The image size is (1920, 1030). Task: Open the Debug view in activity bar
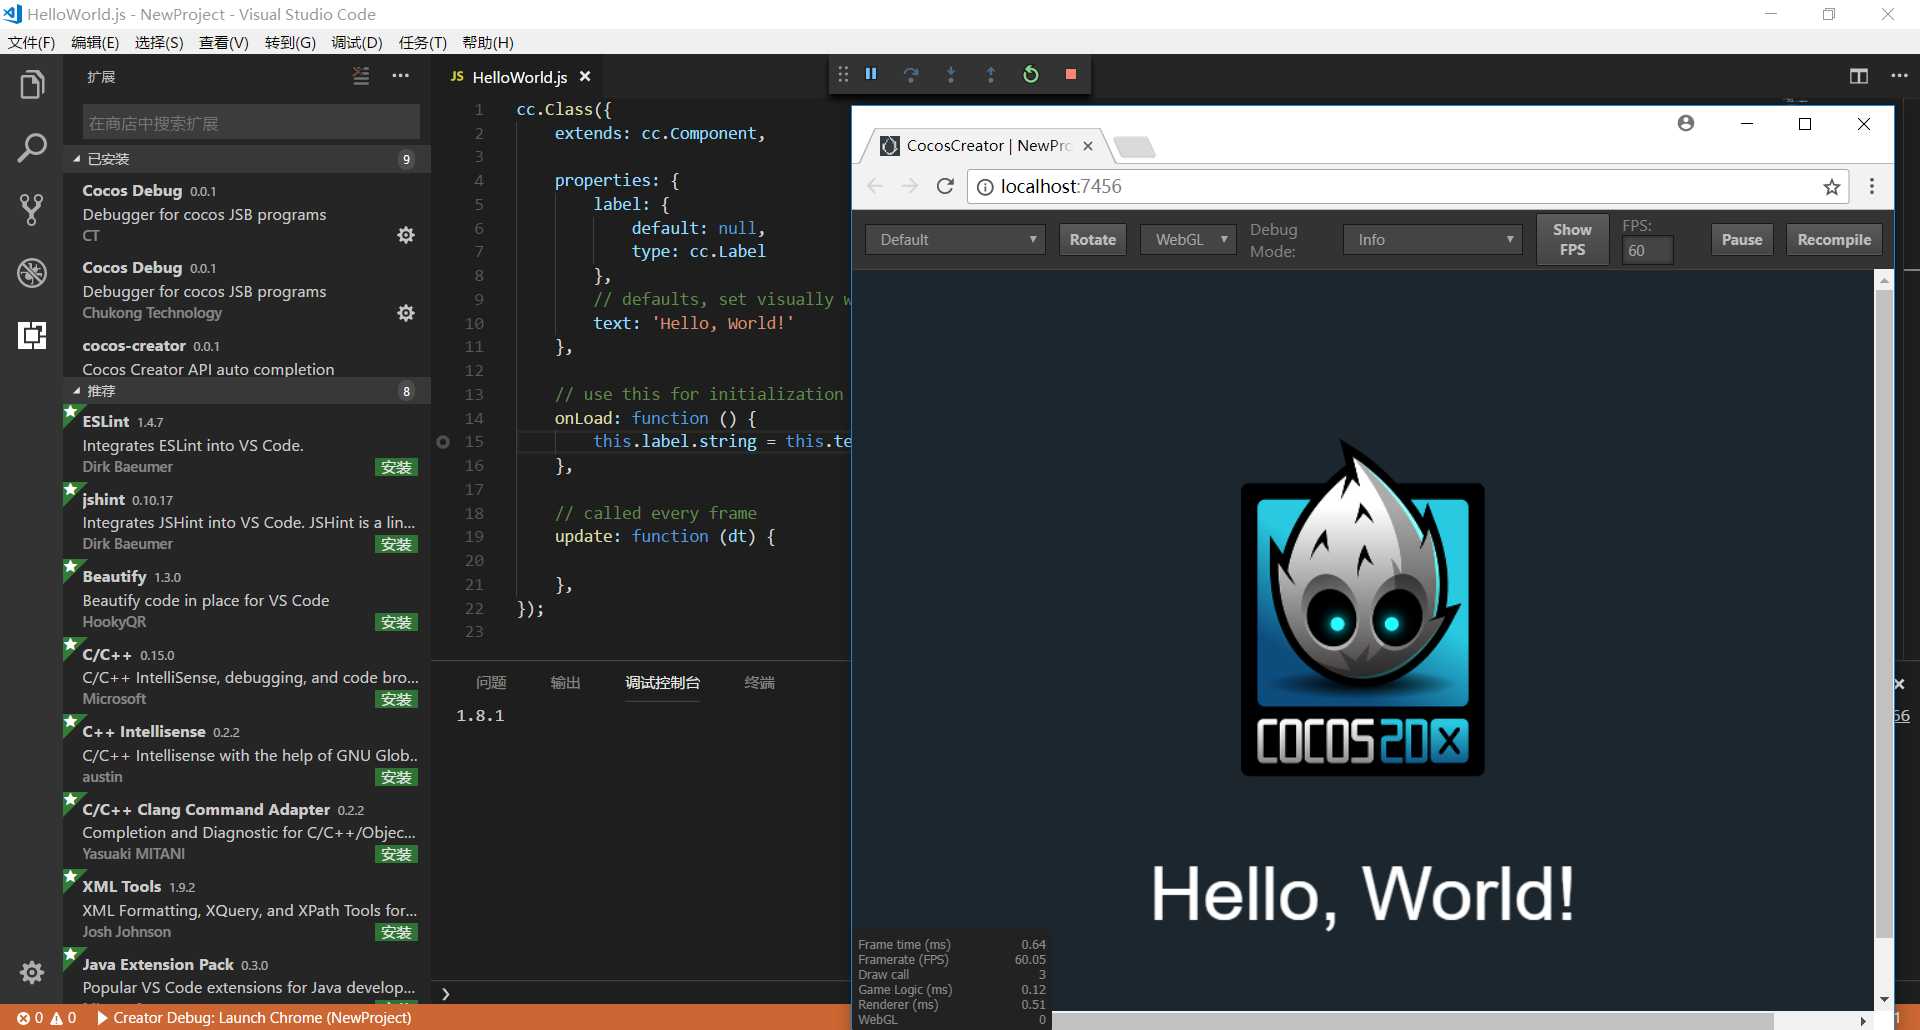tap(32, 272)
